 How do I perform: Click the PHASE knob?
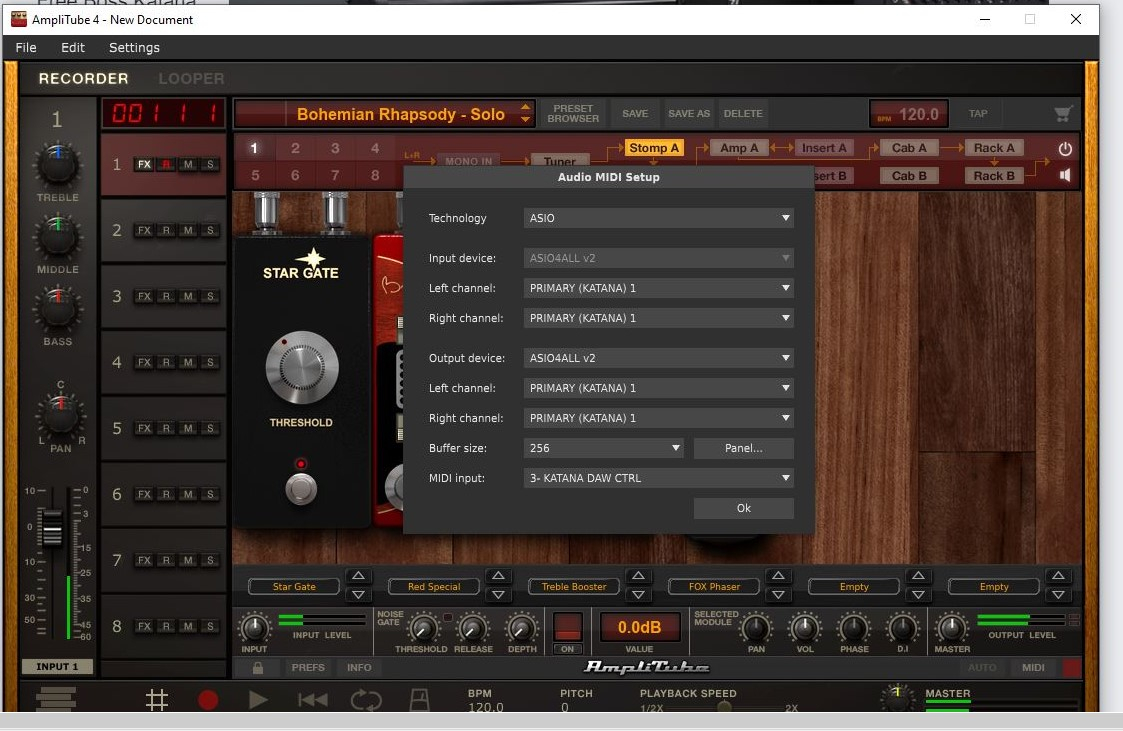tap(854, 628)
